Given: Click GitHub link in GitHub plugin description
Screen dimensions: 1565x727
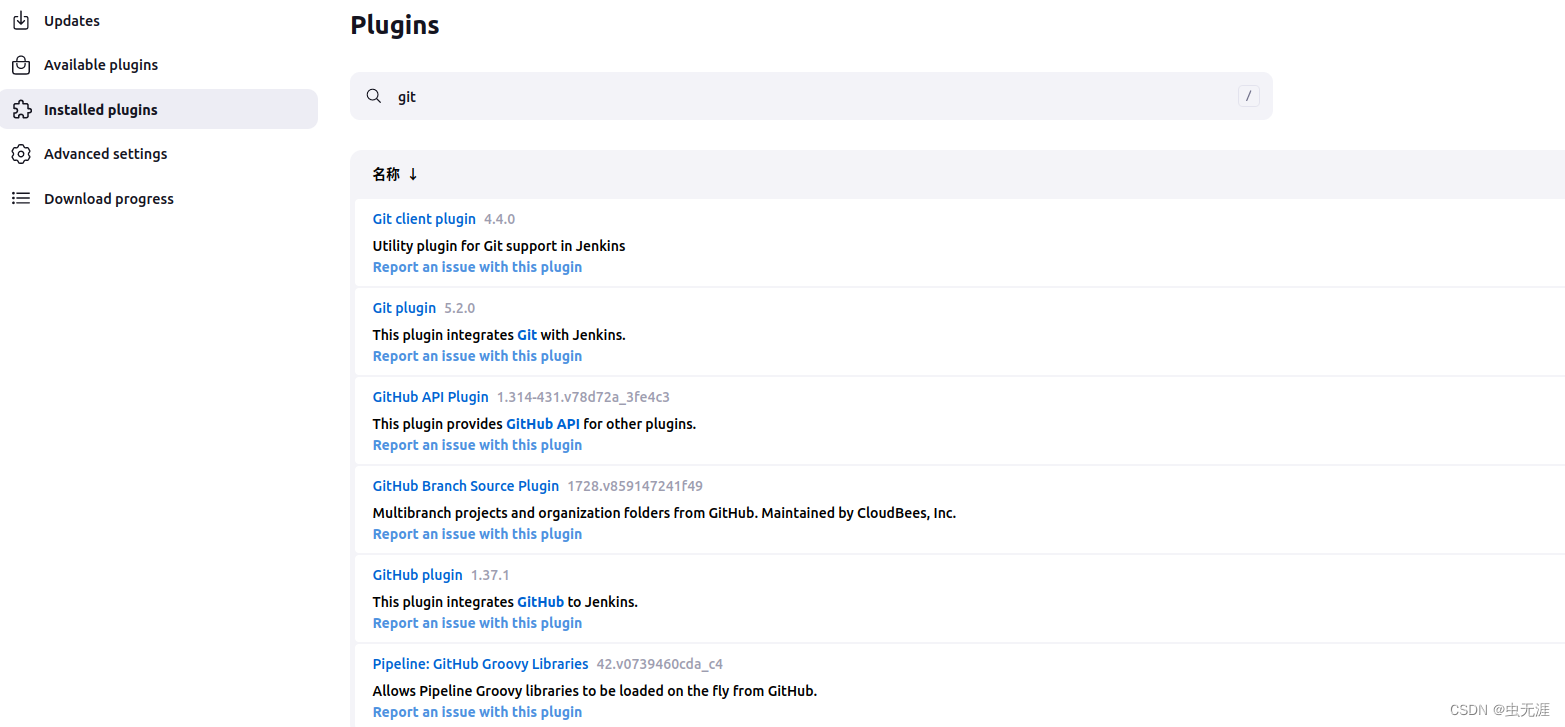Looking at the screenshot, I should pos(540,602).
